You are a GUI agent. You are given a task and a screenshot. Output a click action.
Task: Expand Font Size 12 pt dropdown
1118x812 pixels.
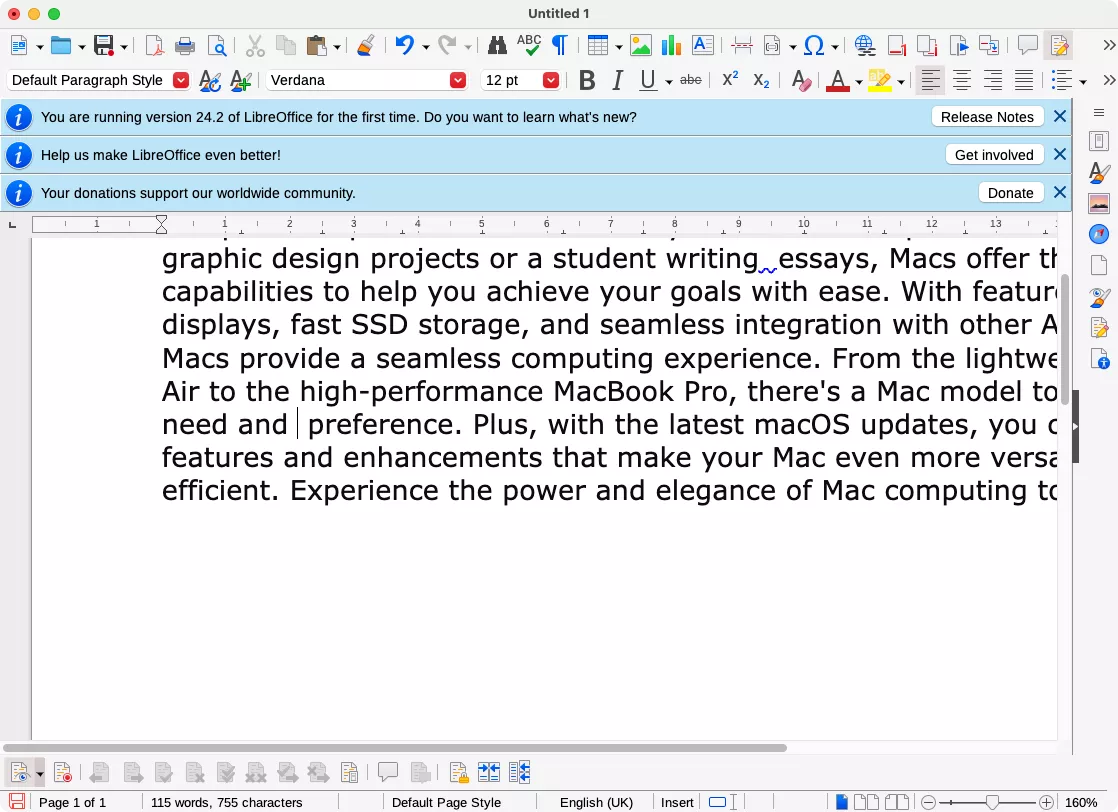[x=550, y=81]
